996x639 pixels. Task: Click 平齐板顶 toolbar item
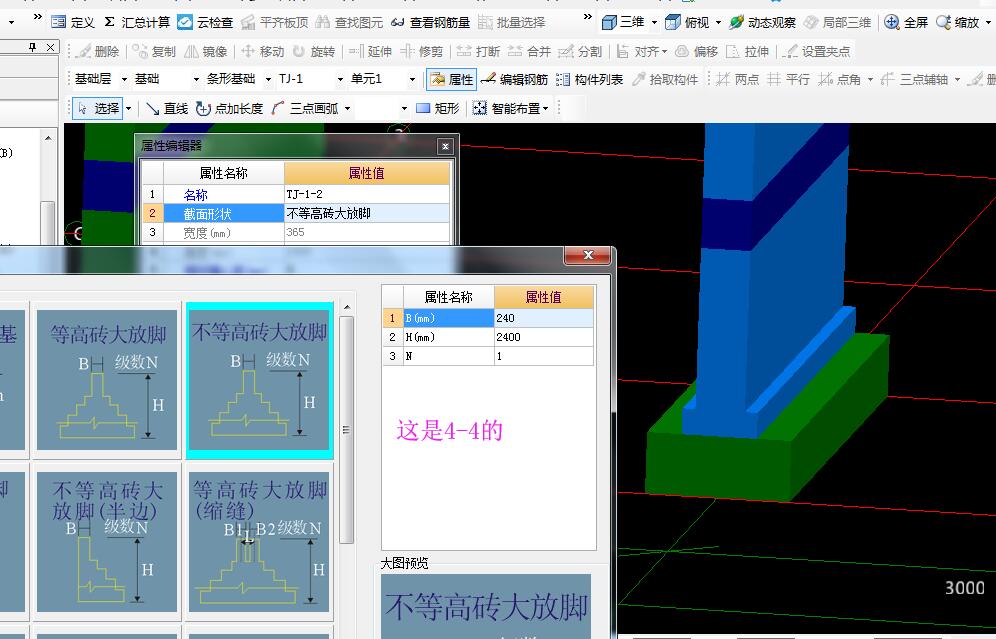pyautogui.click(x=275, y=22)
